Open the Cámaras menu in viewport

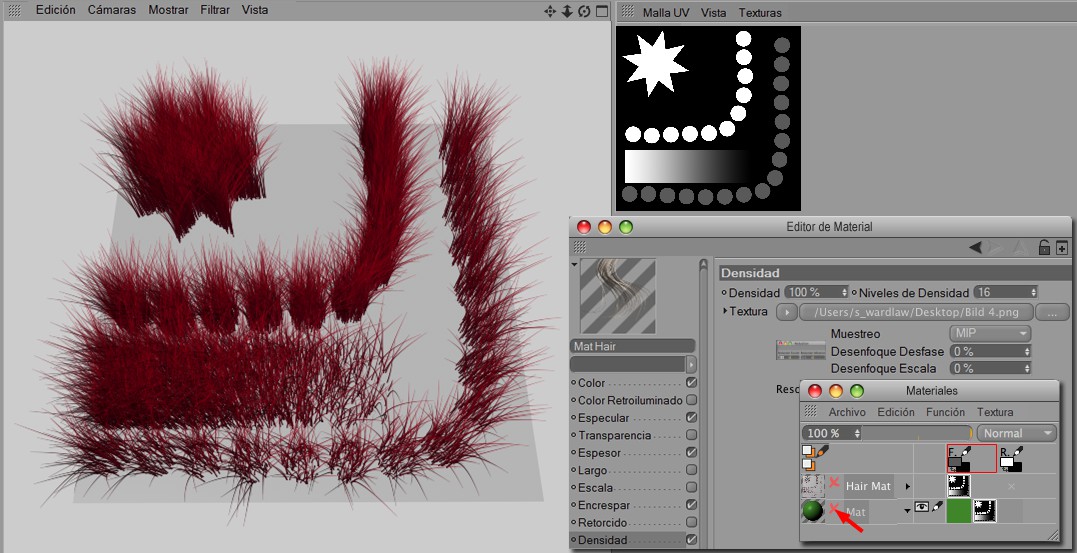click(x=112, y=10)
